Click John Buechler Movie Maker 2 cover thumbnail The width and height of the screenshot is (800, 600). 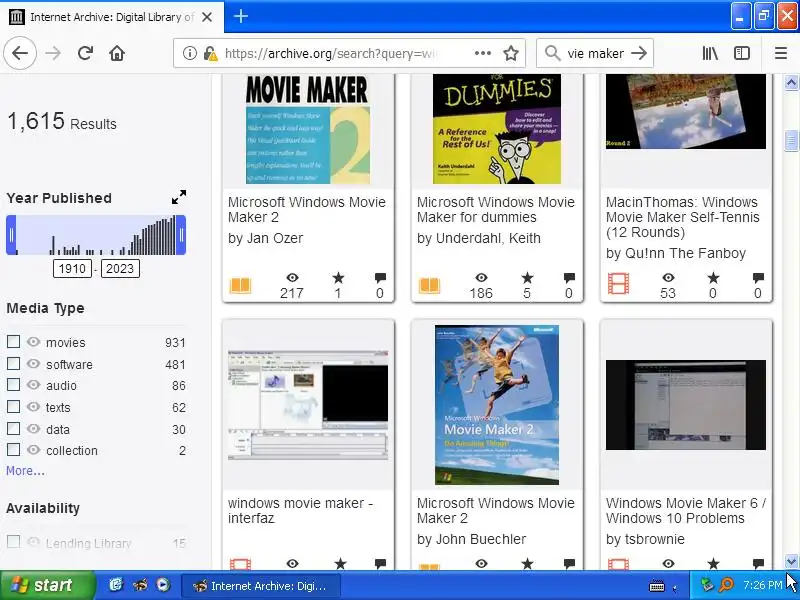497,405
